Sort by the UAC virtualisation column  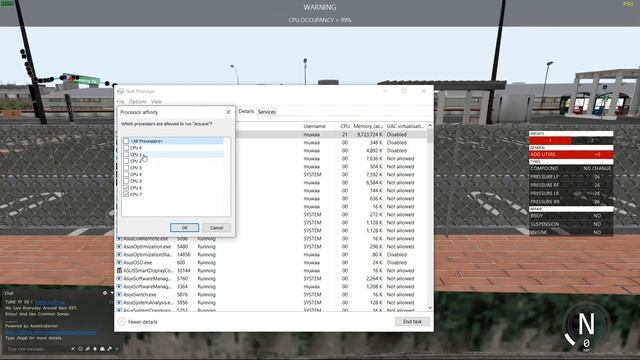(x=405, y=126)
